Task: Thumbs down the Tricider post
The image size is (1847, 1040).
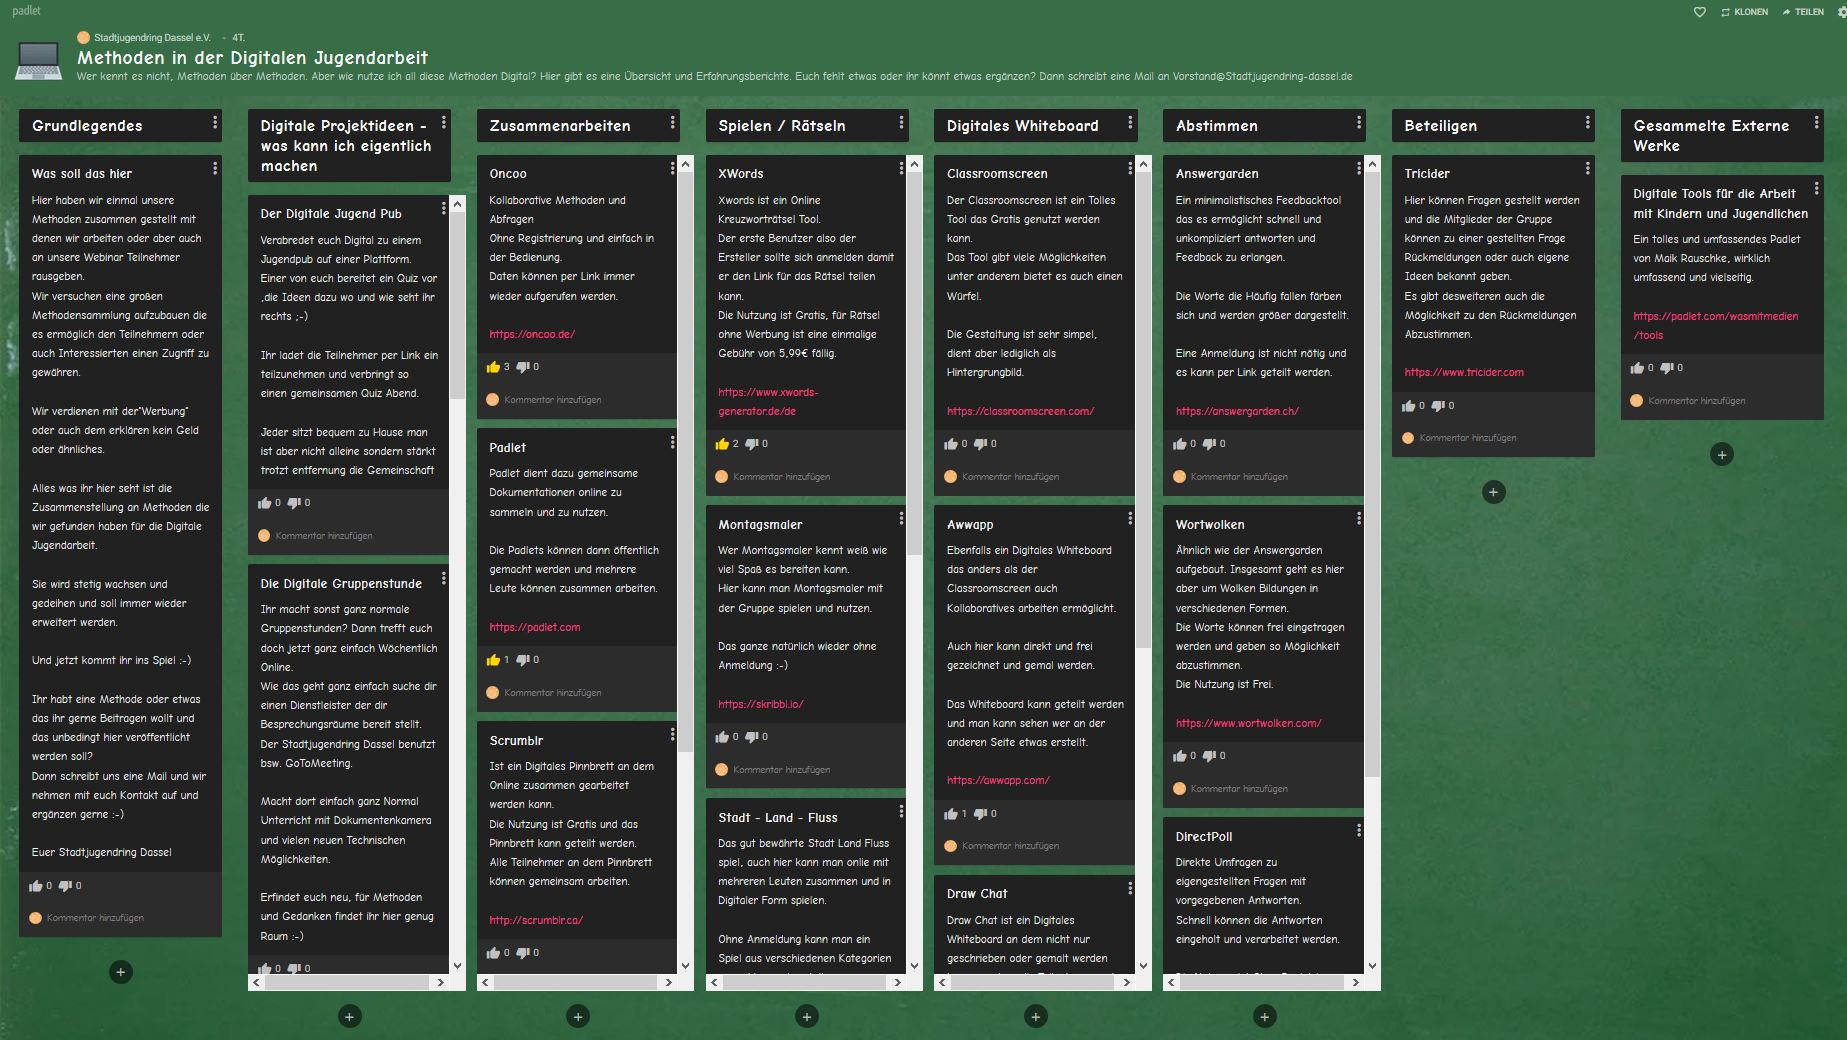Action: (1438, 406)
